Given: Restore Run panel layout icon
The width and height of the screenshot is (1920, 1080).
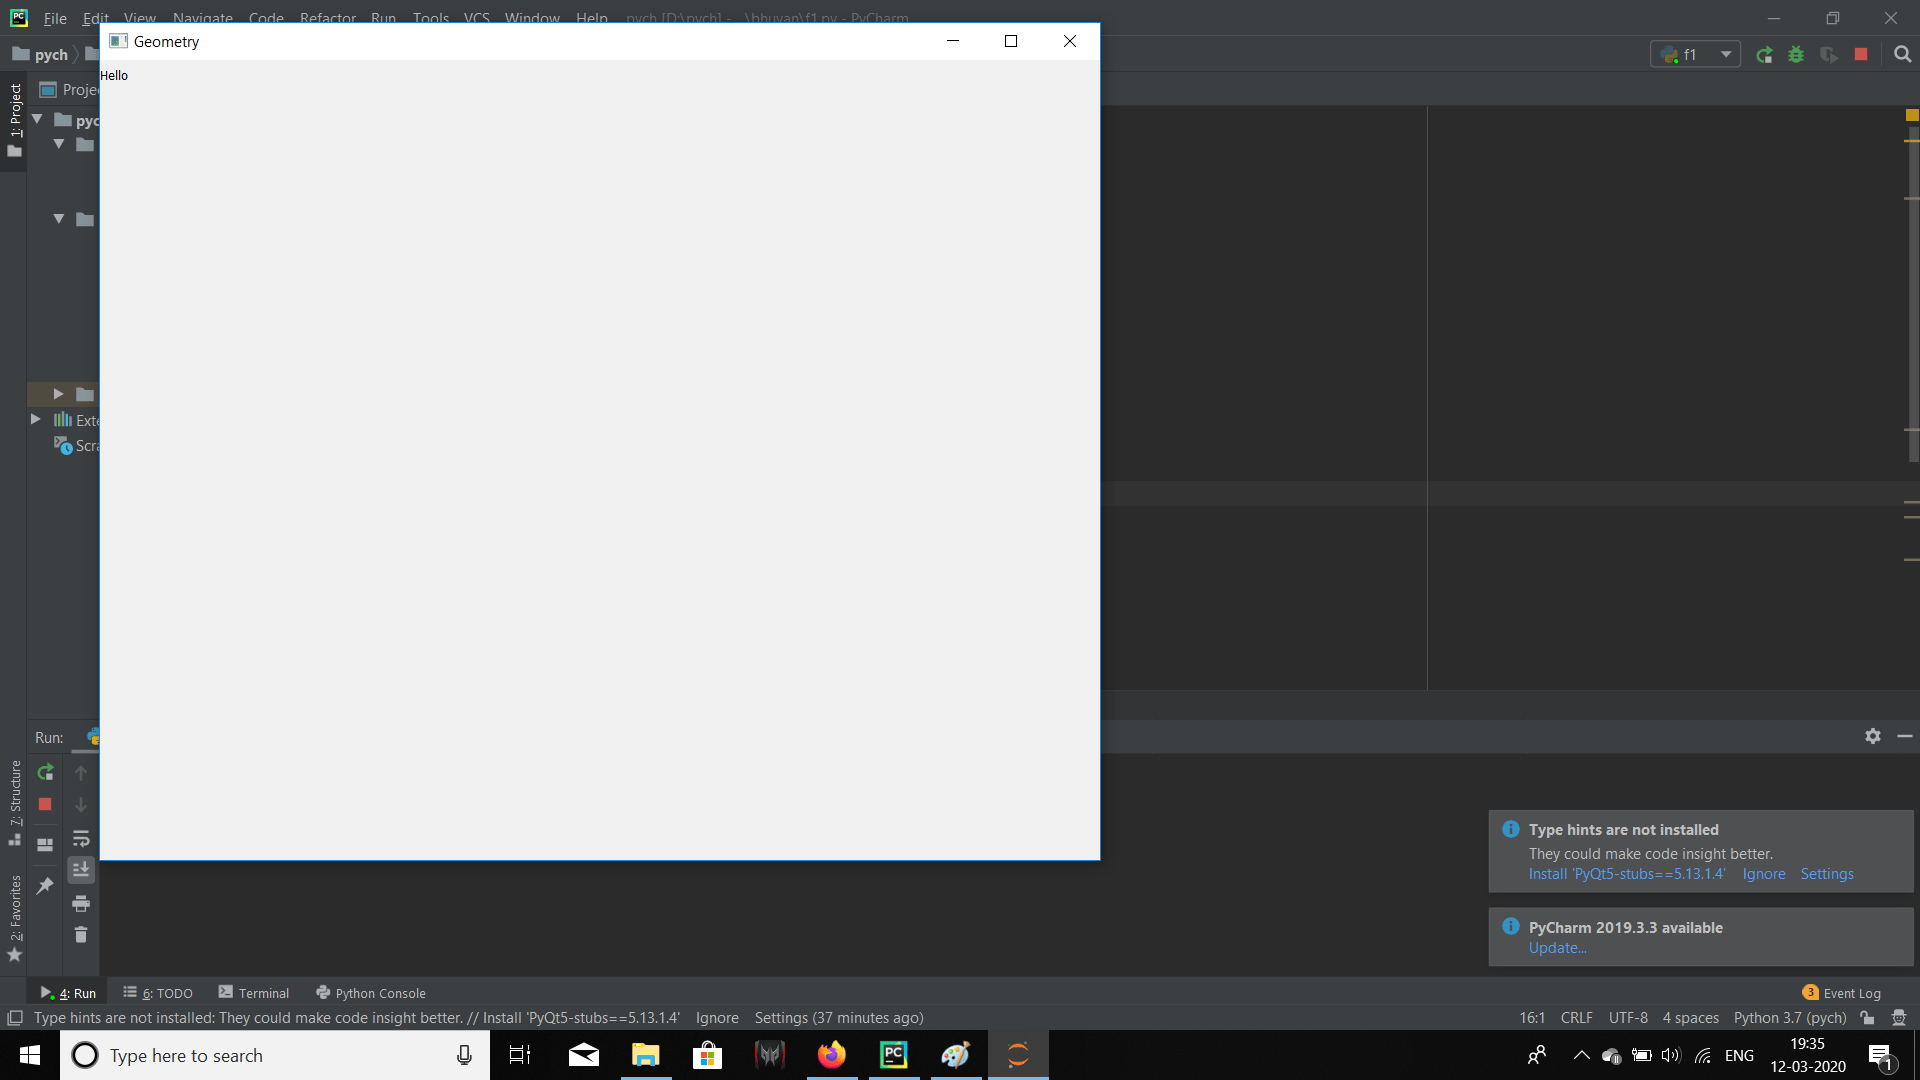Looking at the screenshot, I should point(45,845).
